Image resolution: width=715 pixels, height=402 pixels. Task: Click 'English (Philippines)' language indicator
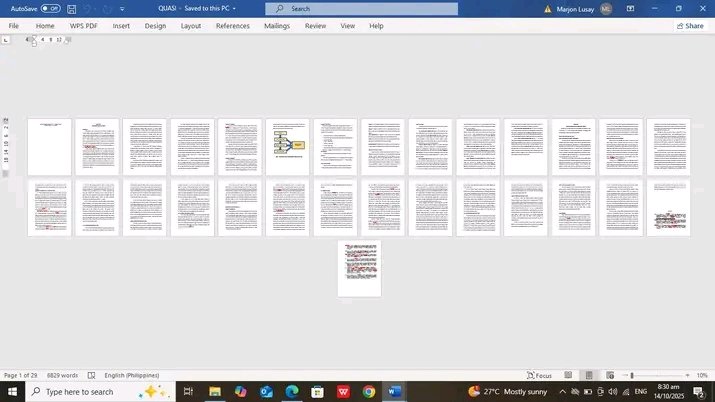(131, 375)
